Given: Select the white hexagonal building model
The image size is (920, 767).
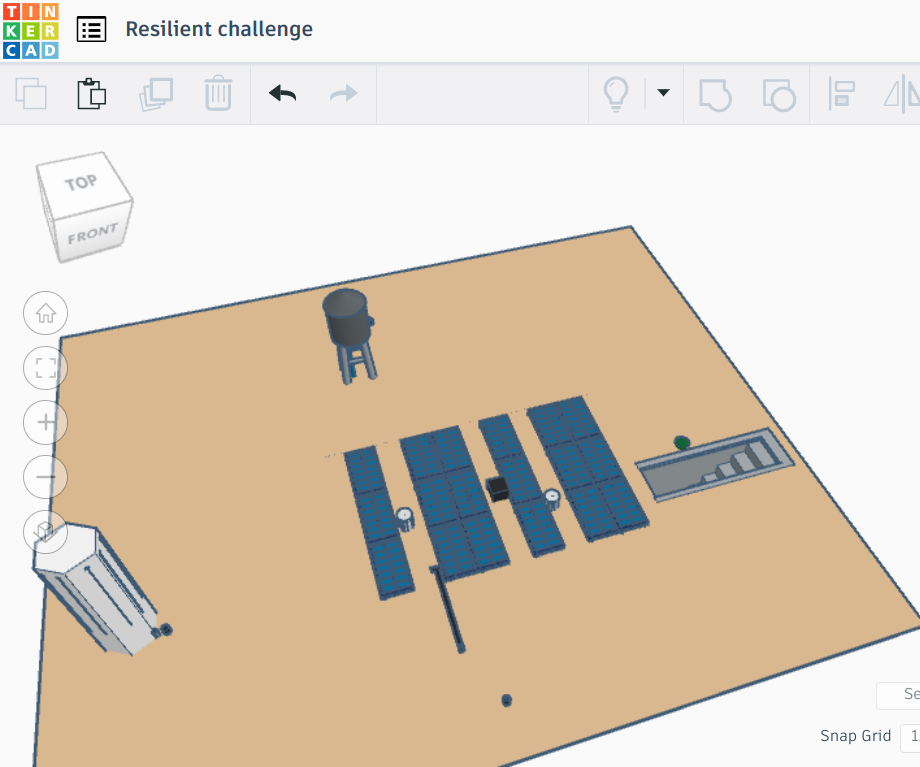Looking at the screenshot, I should pos(97,588).
